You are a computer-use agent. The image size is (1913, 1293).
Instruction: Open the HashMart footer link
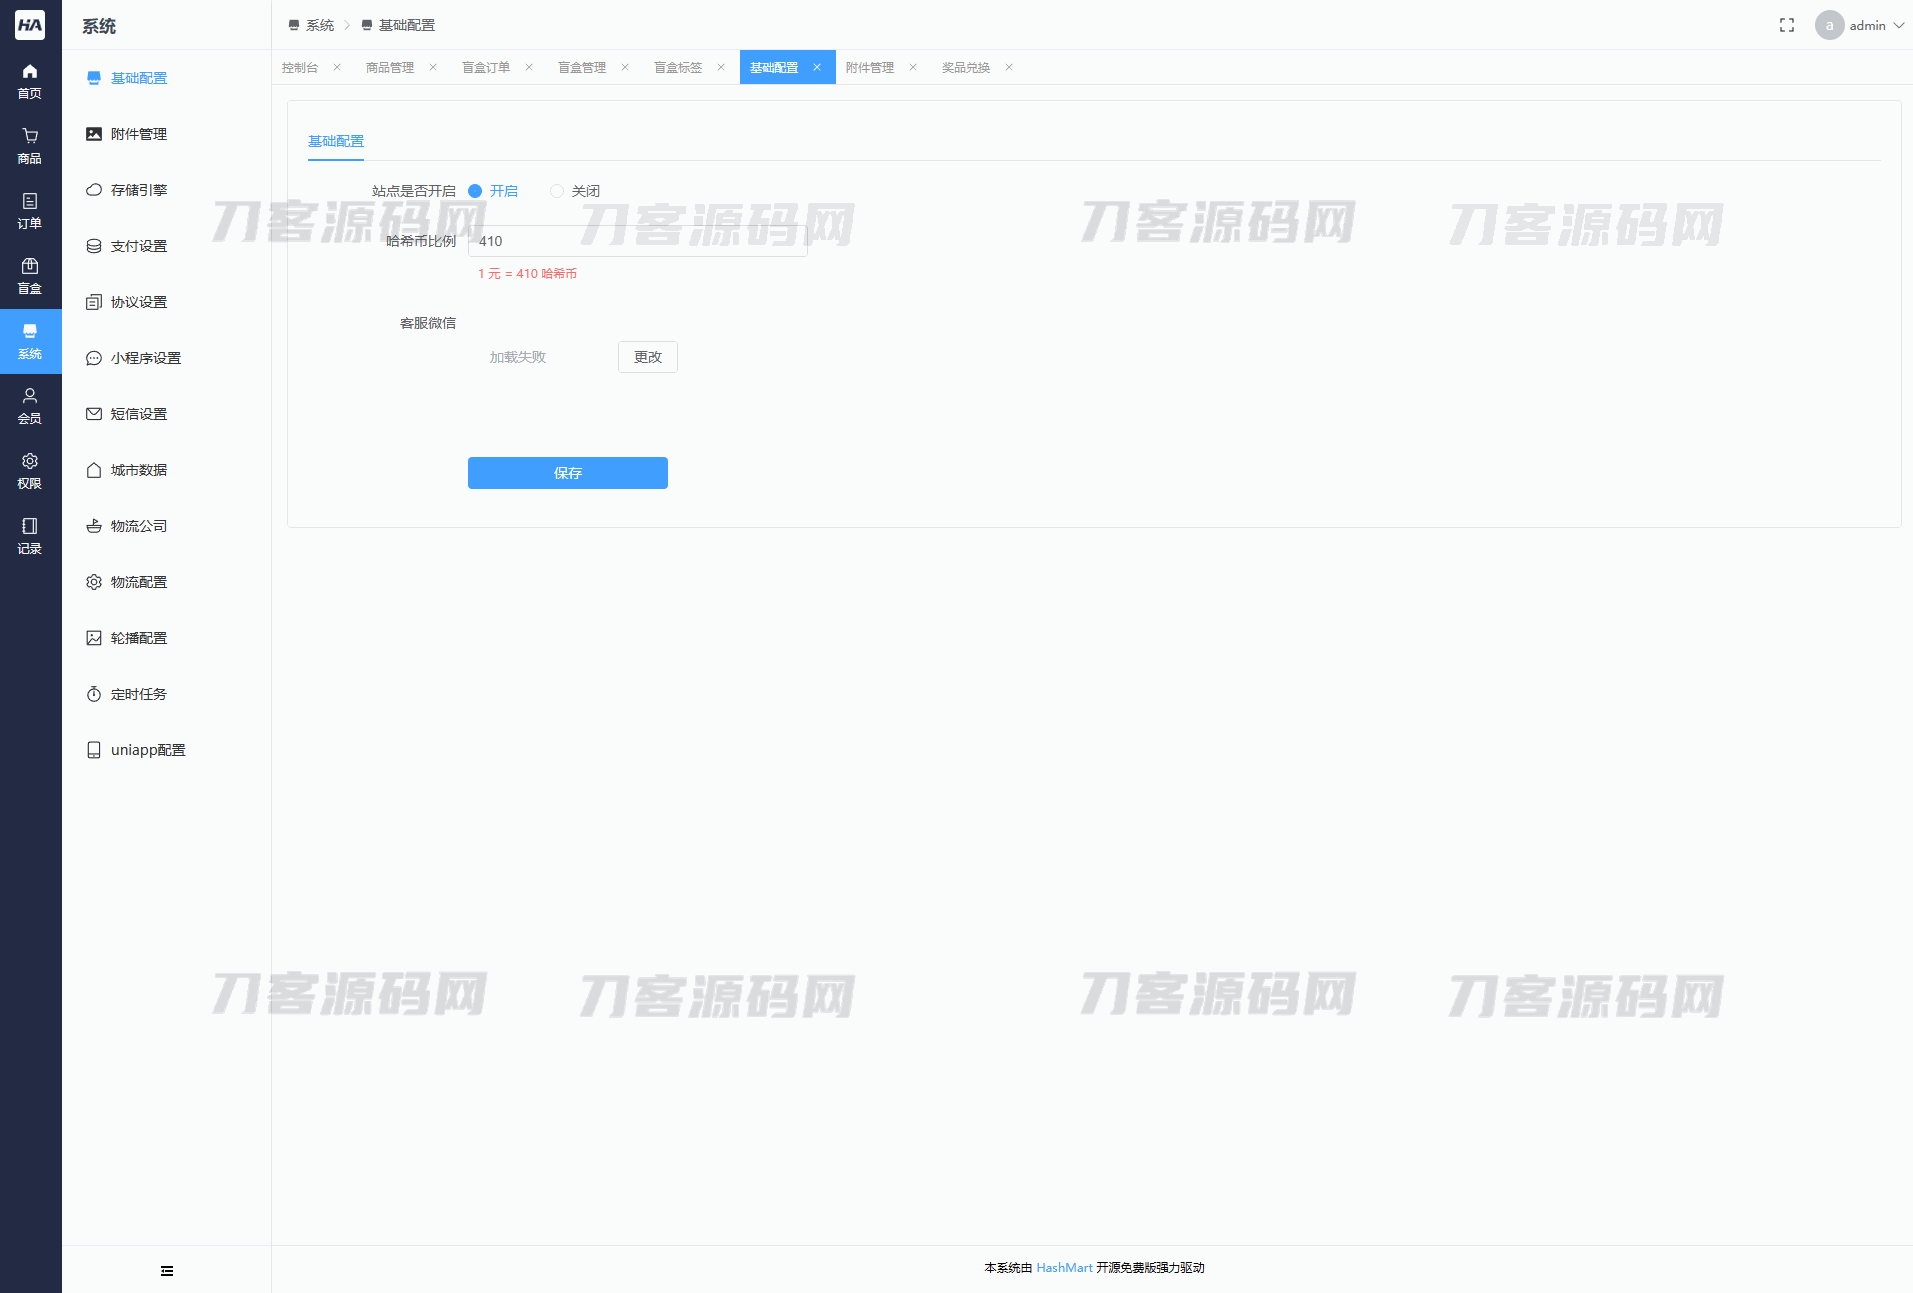click(1064, 1267)
